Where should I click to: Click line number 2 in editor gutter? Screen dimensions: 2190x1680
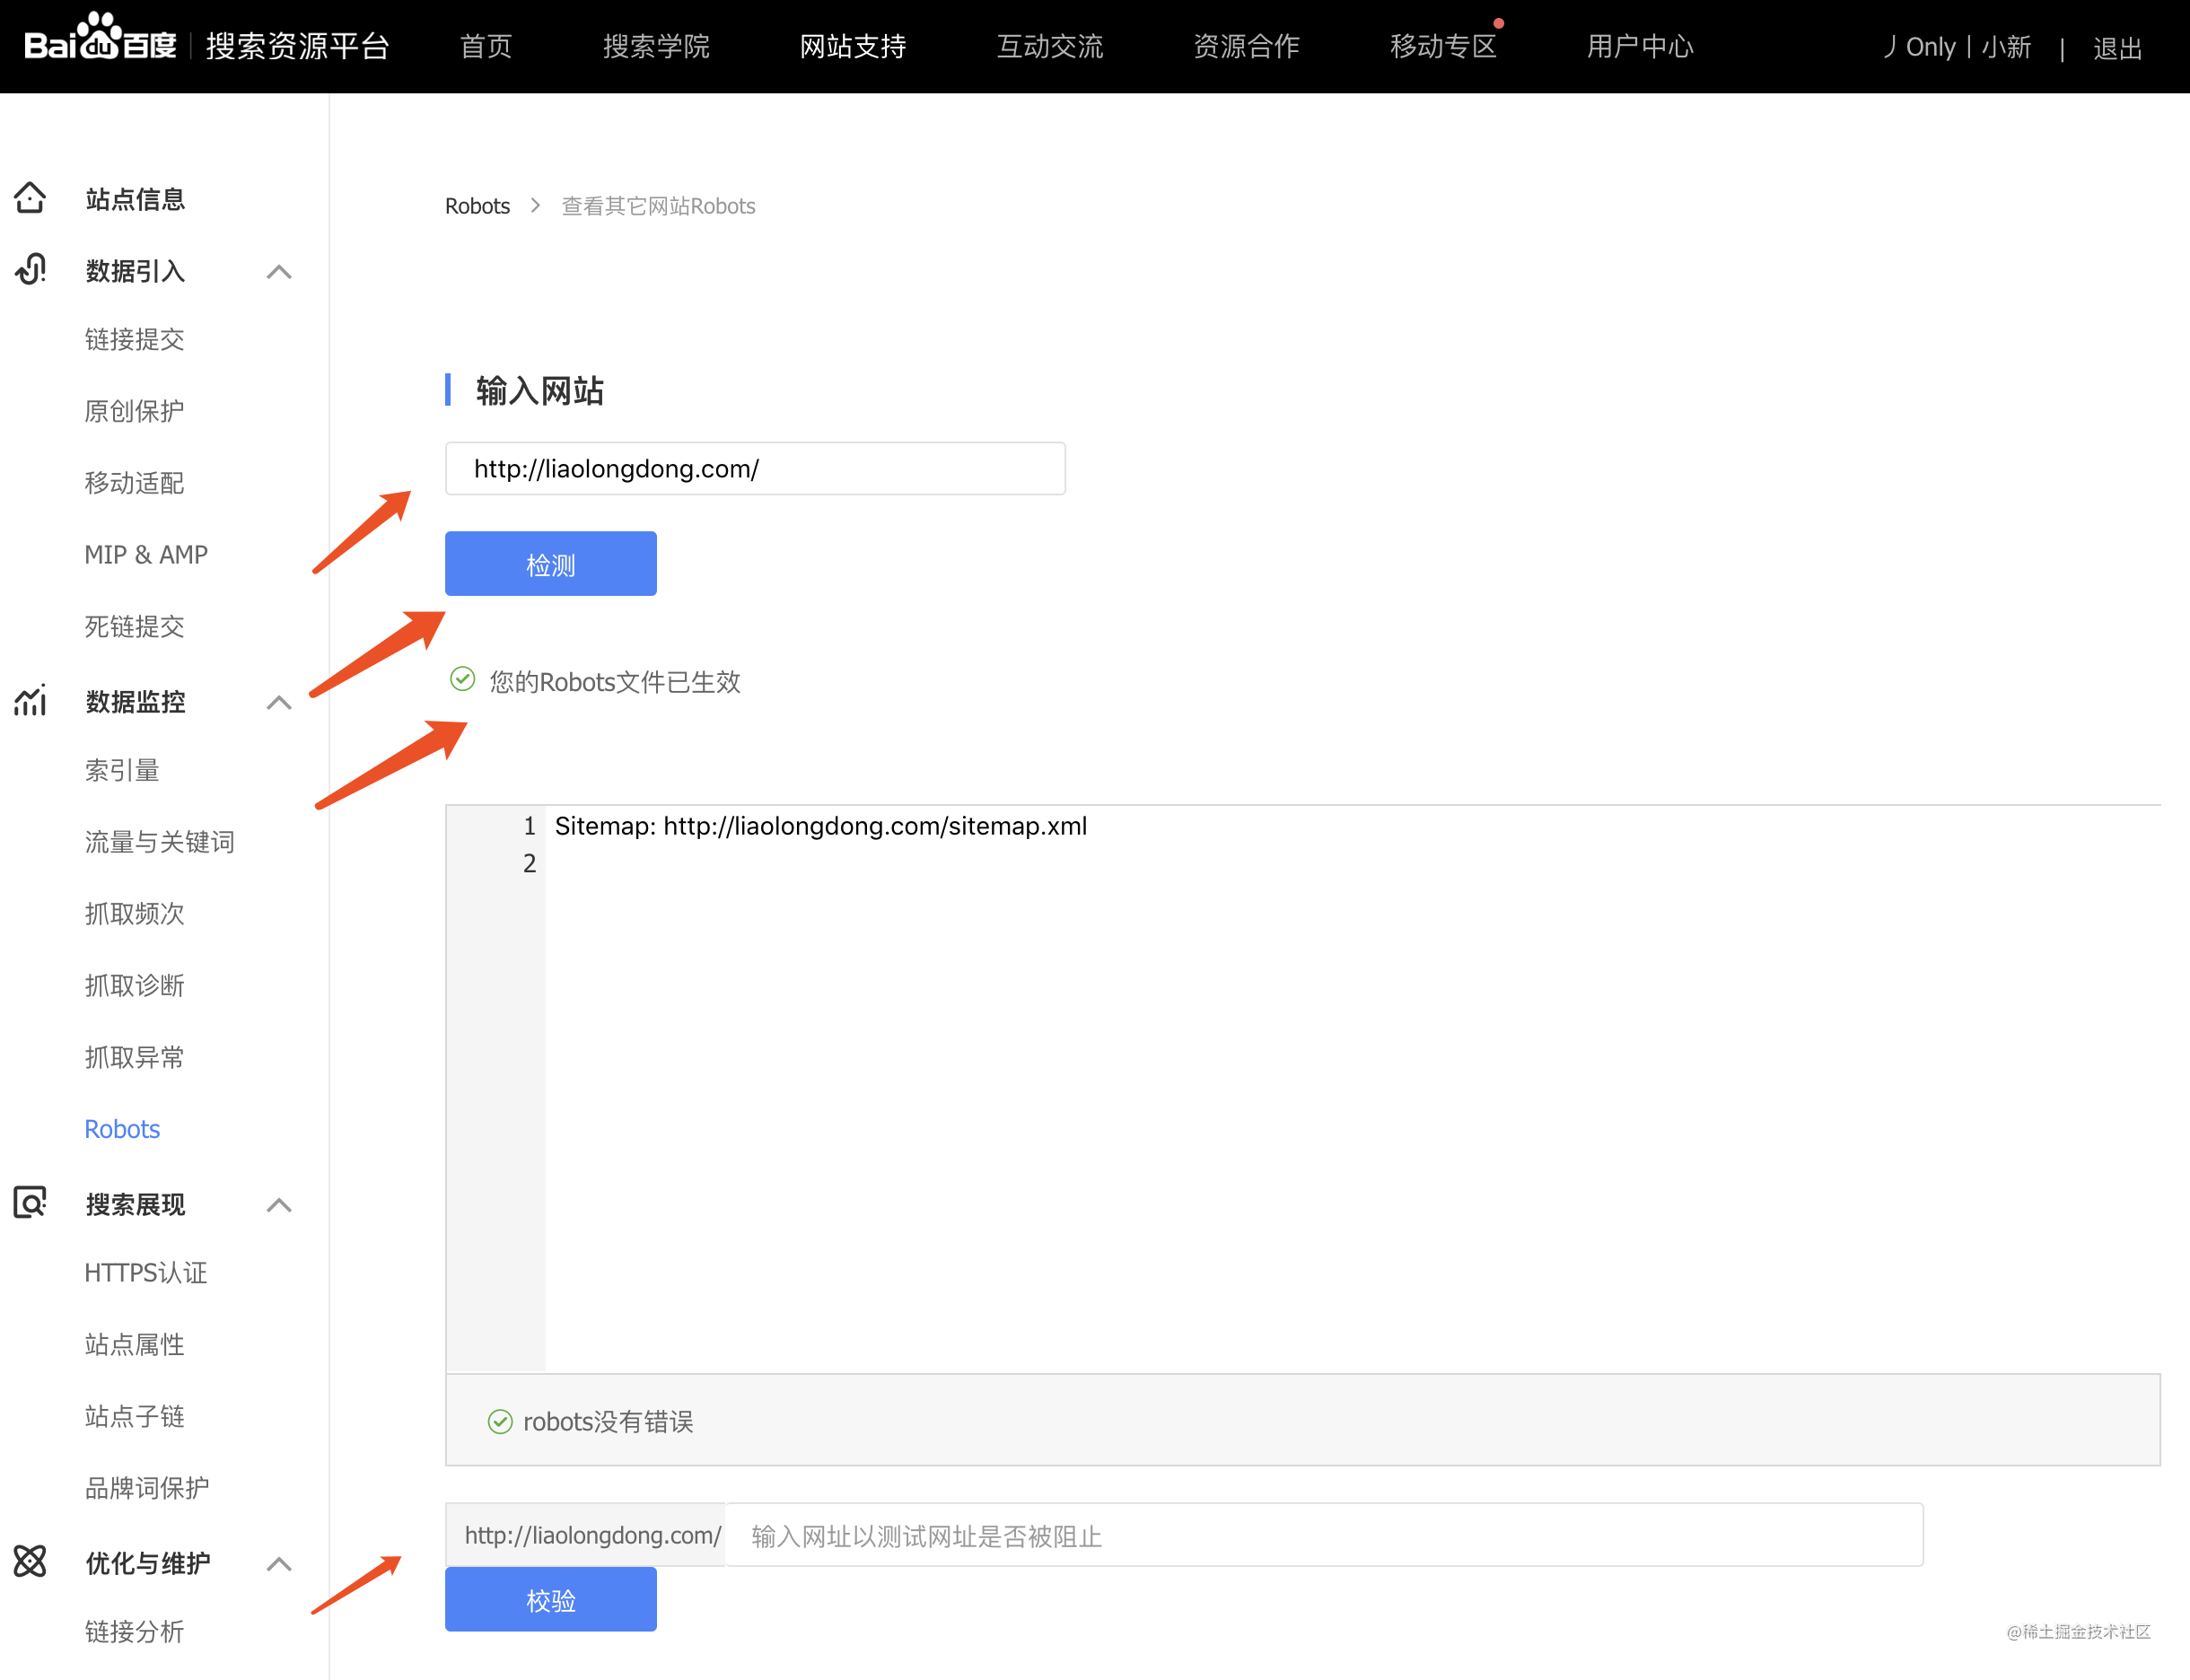pos(530,863)
